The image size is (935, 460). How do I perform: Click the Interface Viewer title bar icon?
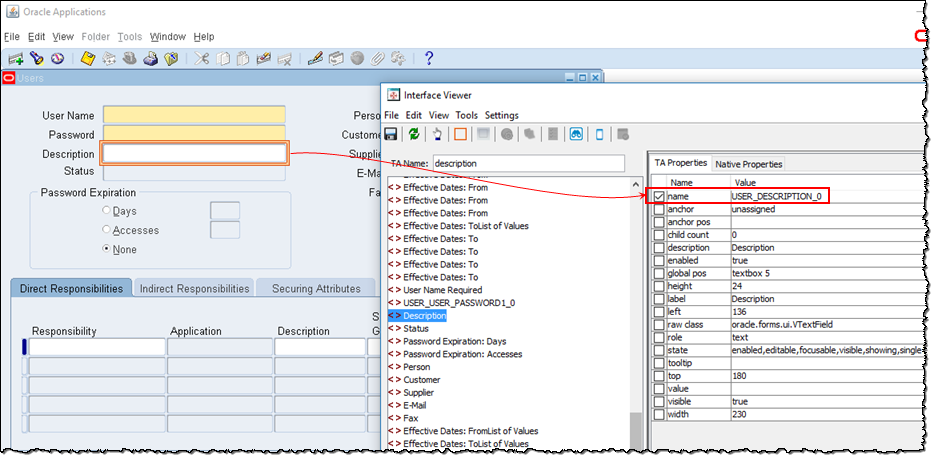tap(394, 95)
